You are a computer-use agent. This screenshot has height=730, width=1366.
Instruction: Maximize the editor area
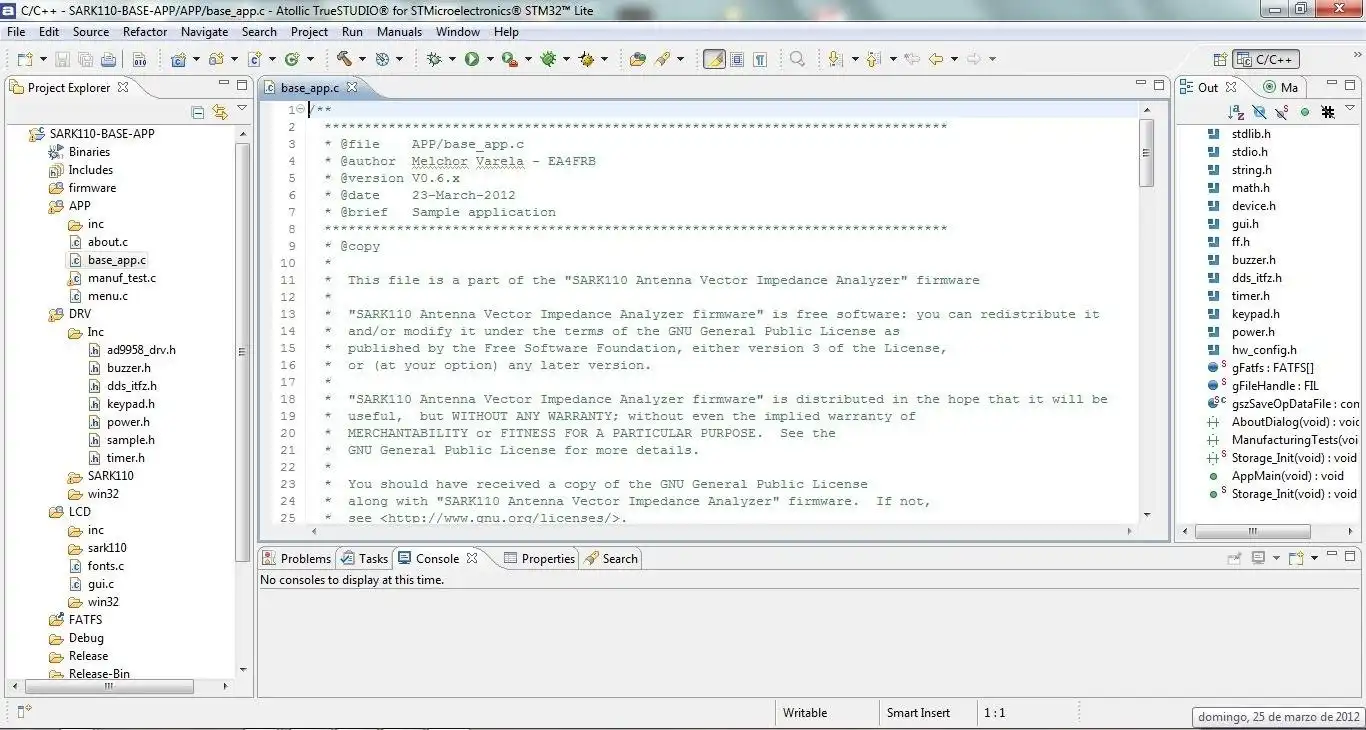[1159, 86]
